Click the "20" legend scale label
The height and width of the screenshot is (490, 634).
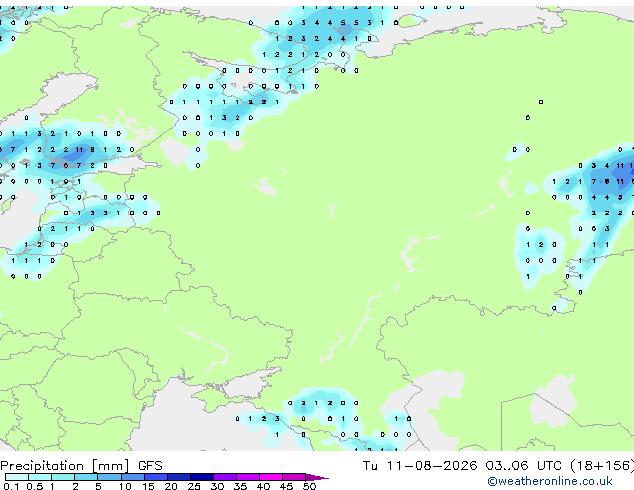171,486
